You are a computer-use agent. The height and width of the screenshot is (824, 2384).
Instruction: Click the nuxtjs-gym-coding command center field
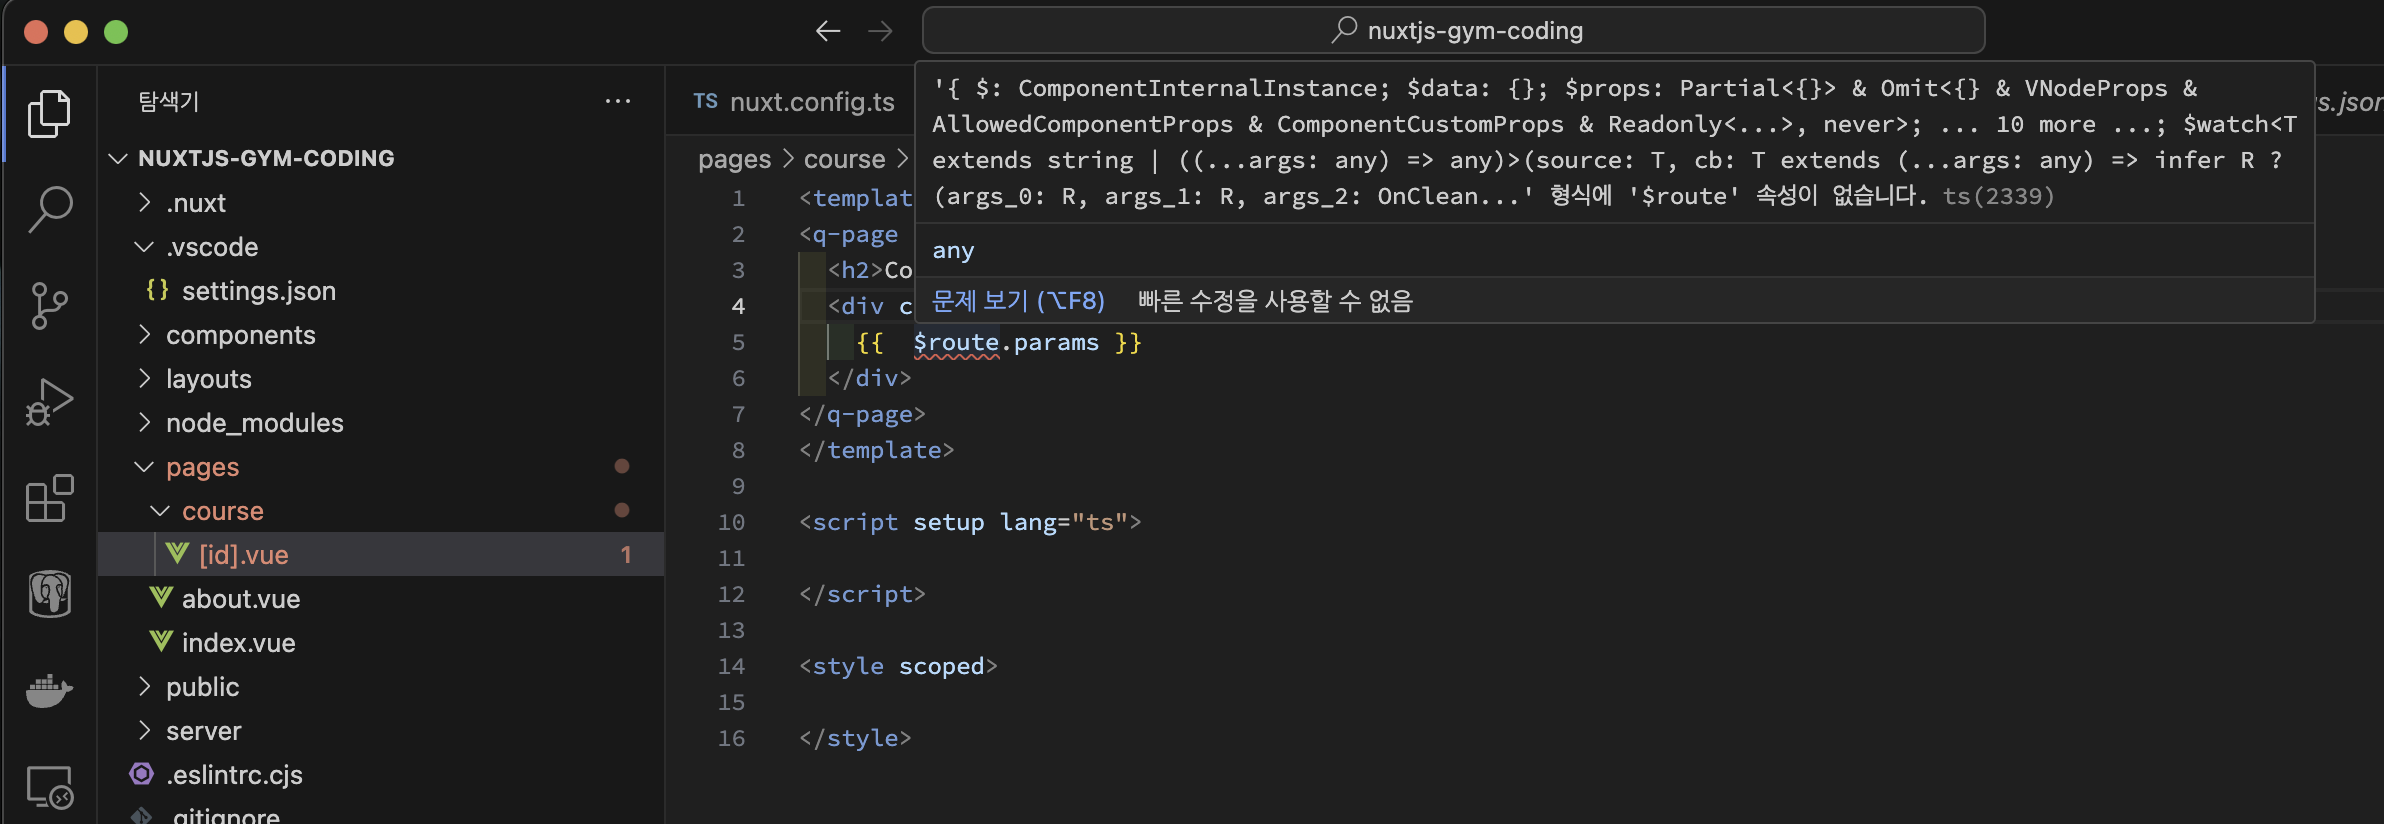point(1453,30)
